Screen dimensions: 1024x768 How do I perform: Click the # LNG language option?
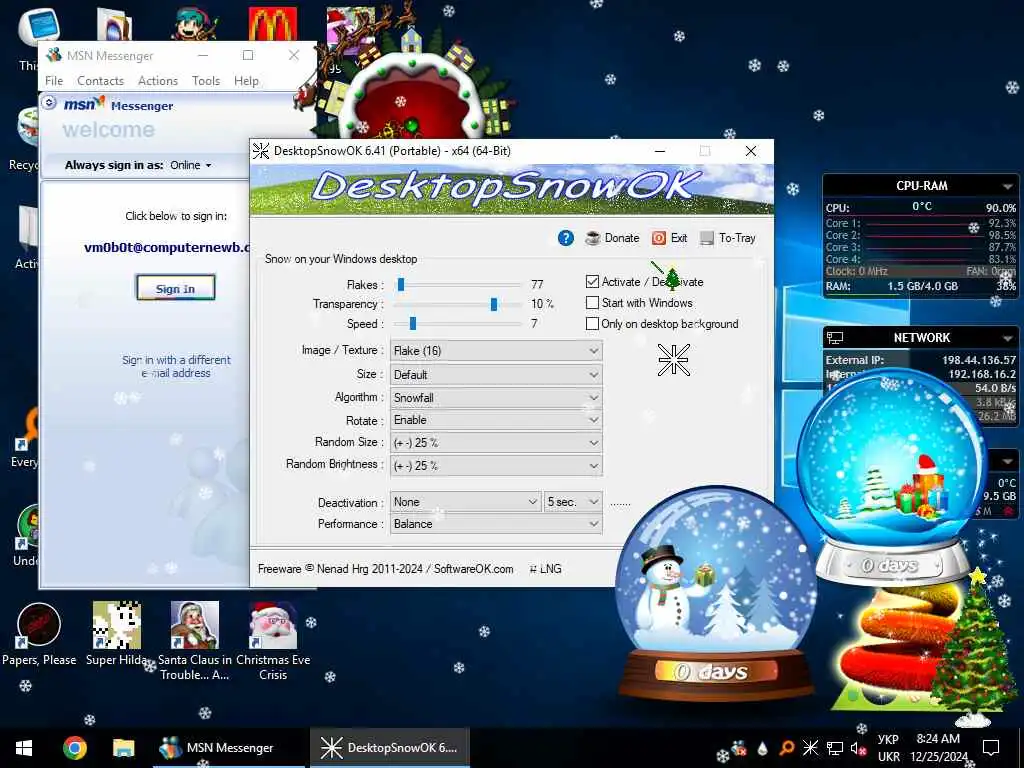point(545,569)
